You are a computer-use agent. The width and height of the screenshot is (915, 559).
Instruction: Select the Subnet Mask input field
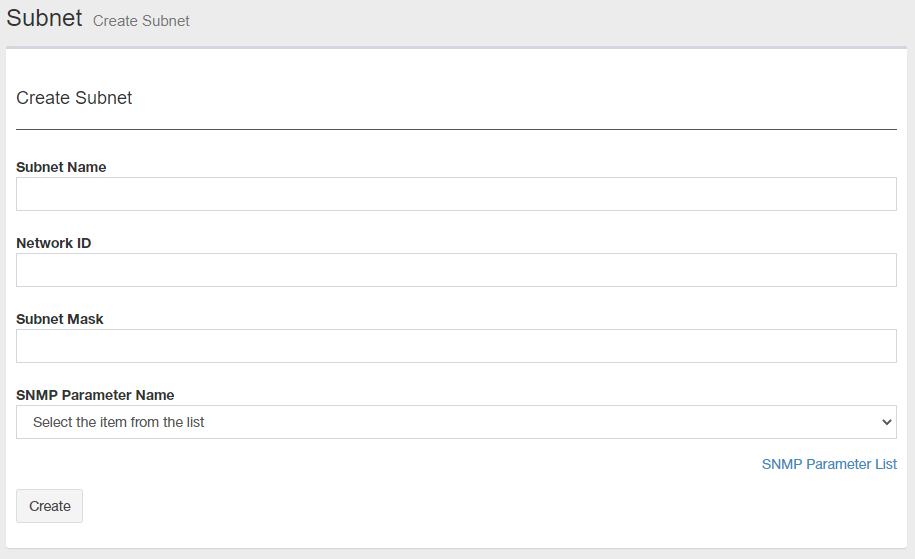(x=456, y=346)
